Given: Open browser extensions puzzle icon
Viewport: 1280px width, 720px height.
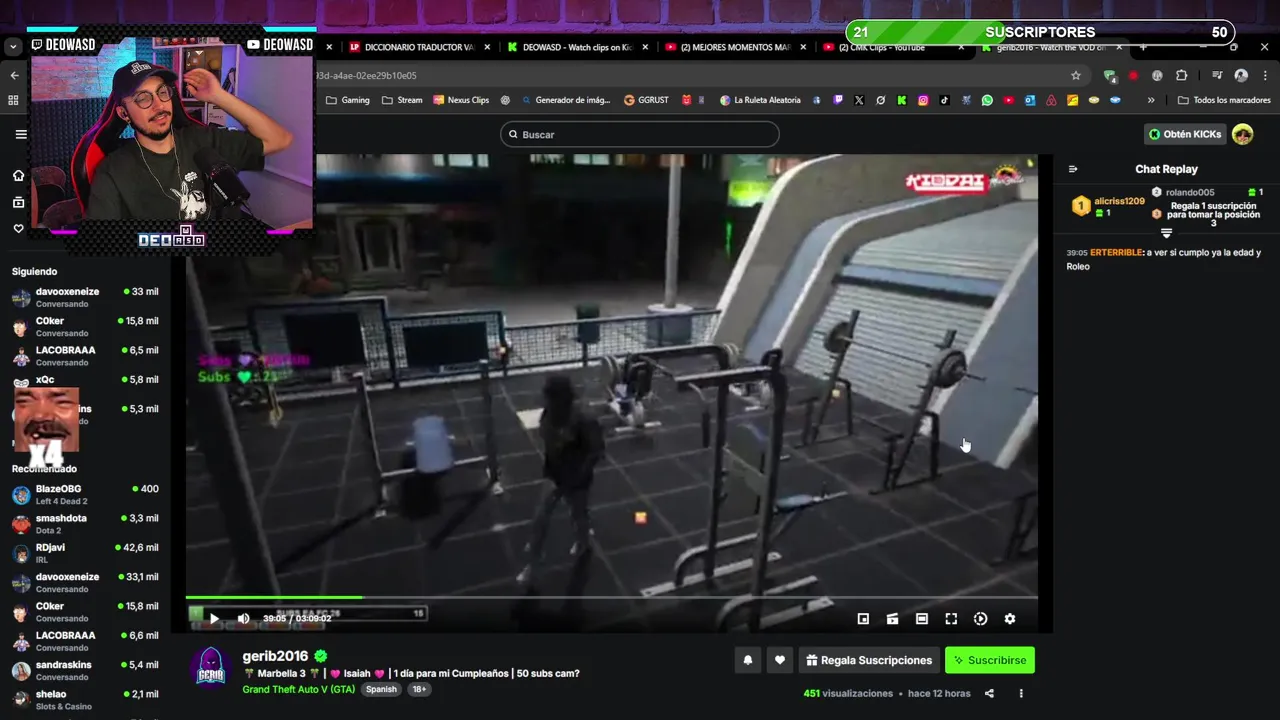Looking at the screenshot, I should pos(1181,75).
